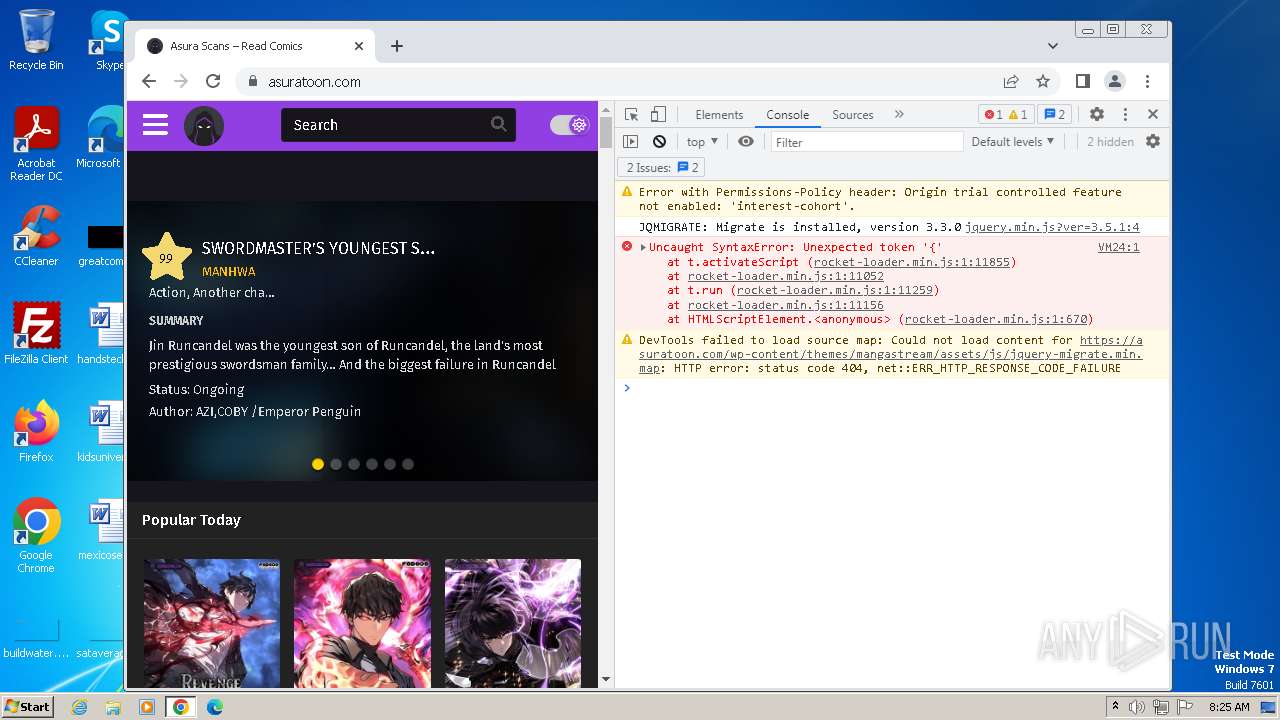
Task: Open Internet Explorer from the taskbar
Action: click(79, 707)
